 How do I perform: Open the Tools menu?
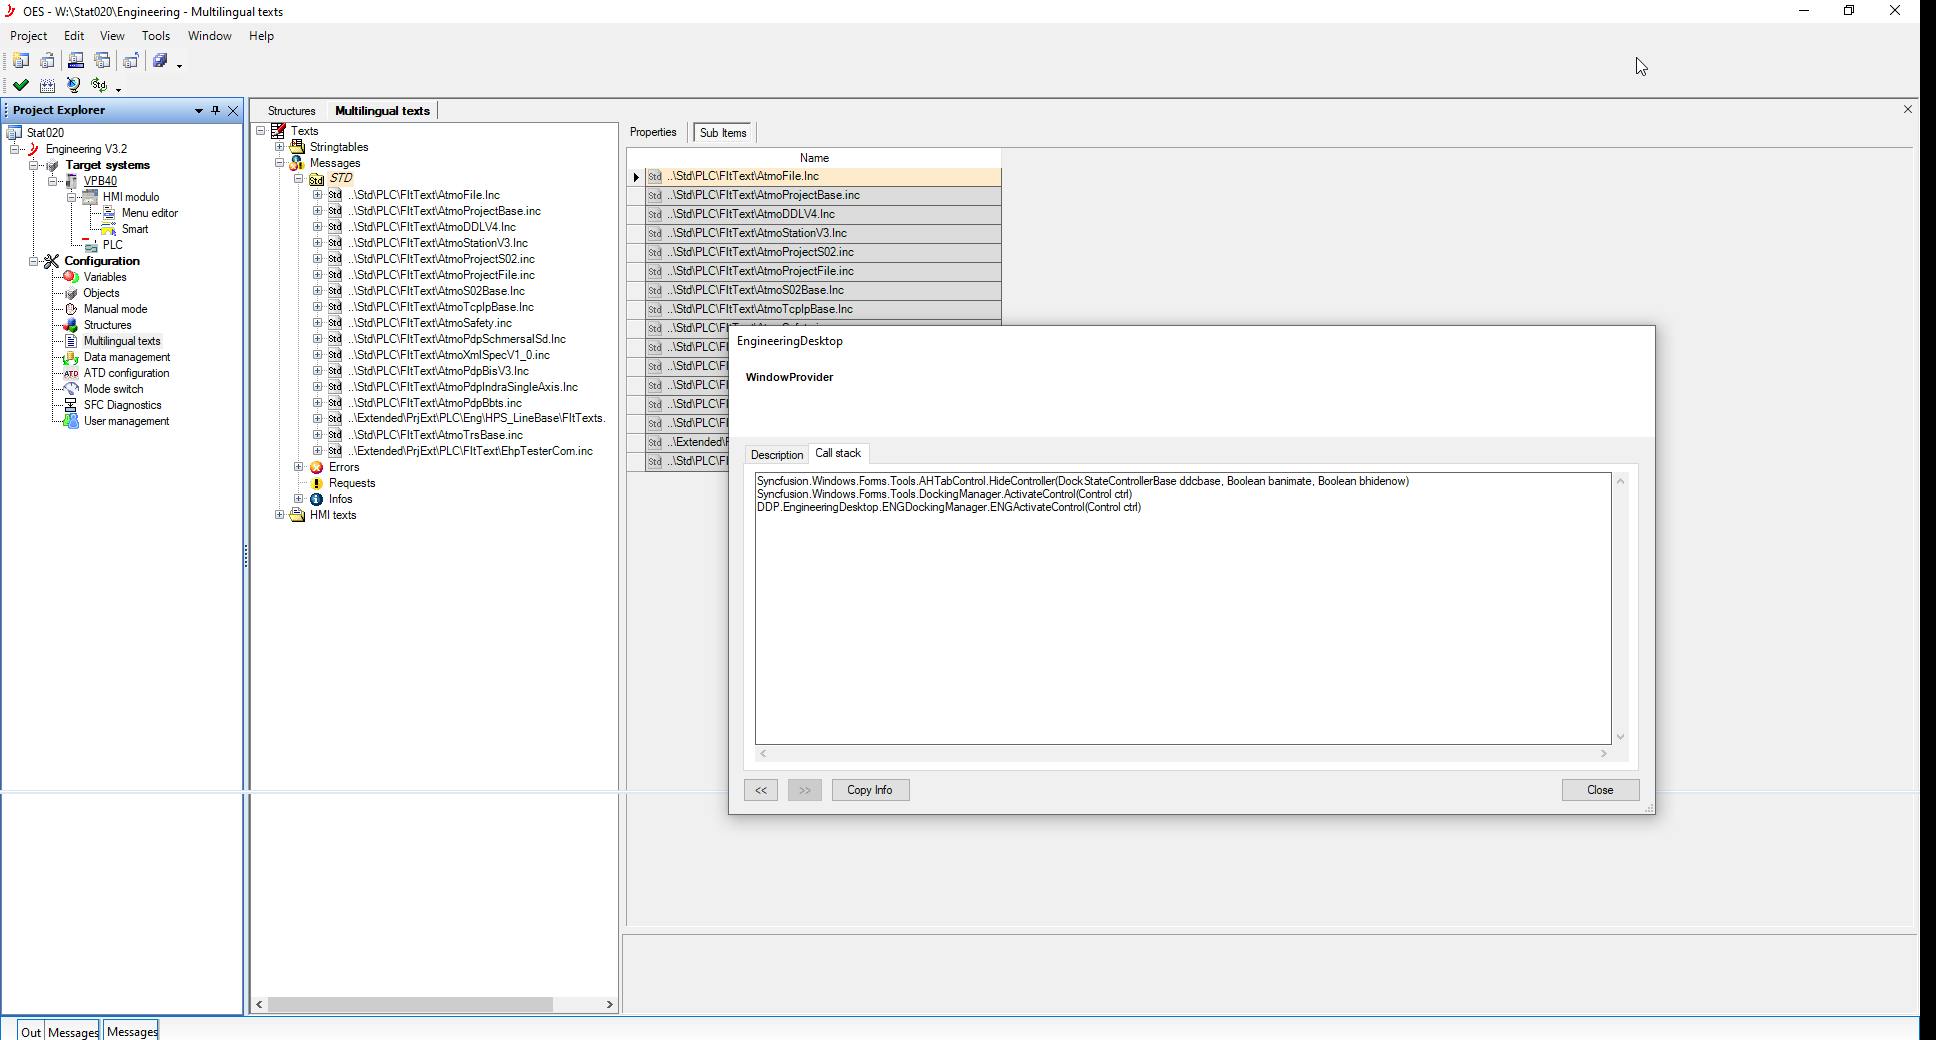click(x=155, y=36)
